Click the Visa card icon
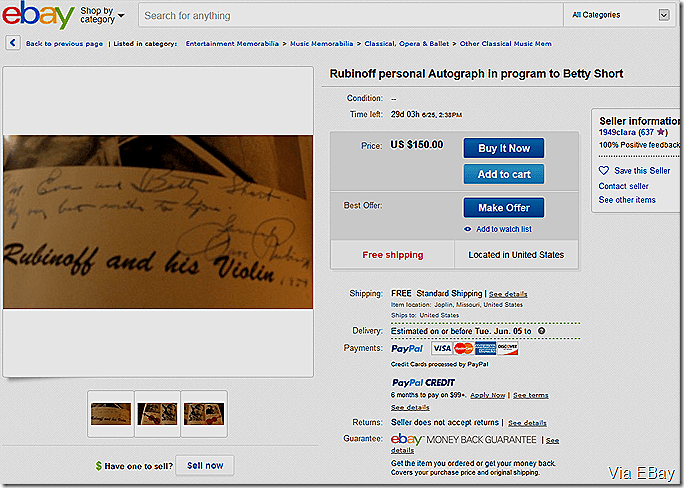 pyautogui.click(x=441, y=348)
